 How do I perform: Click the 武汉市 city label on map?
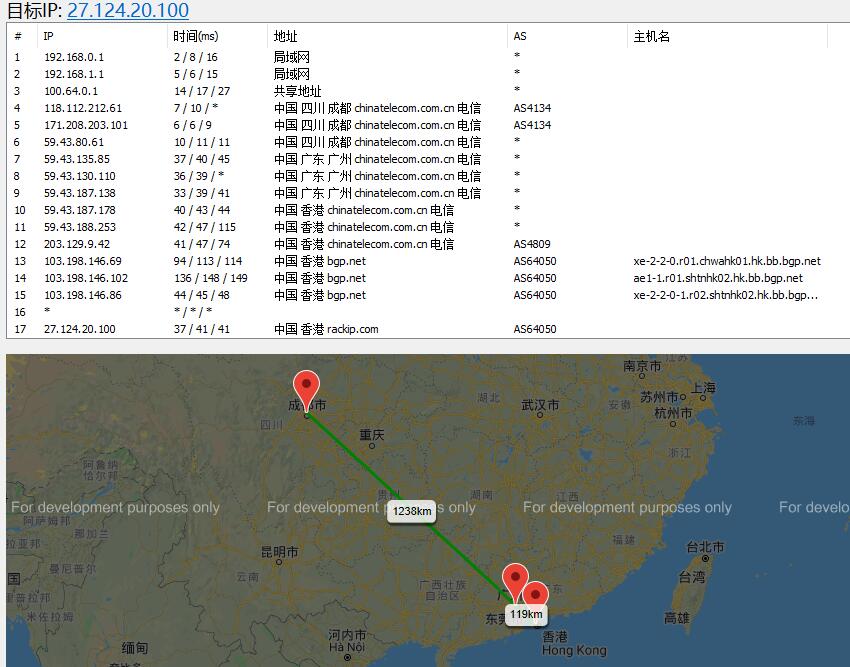coord(540,405)
